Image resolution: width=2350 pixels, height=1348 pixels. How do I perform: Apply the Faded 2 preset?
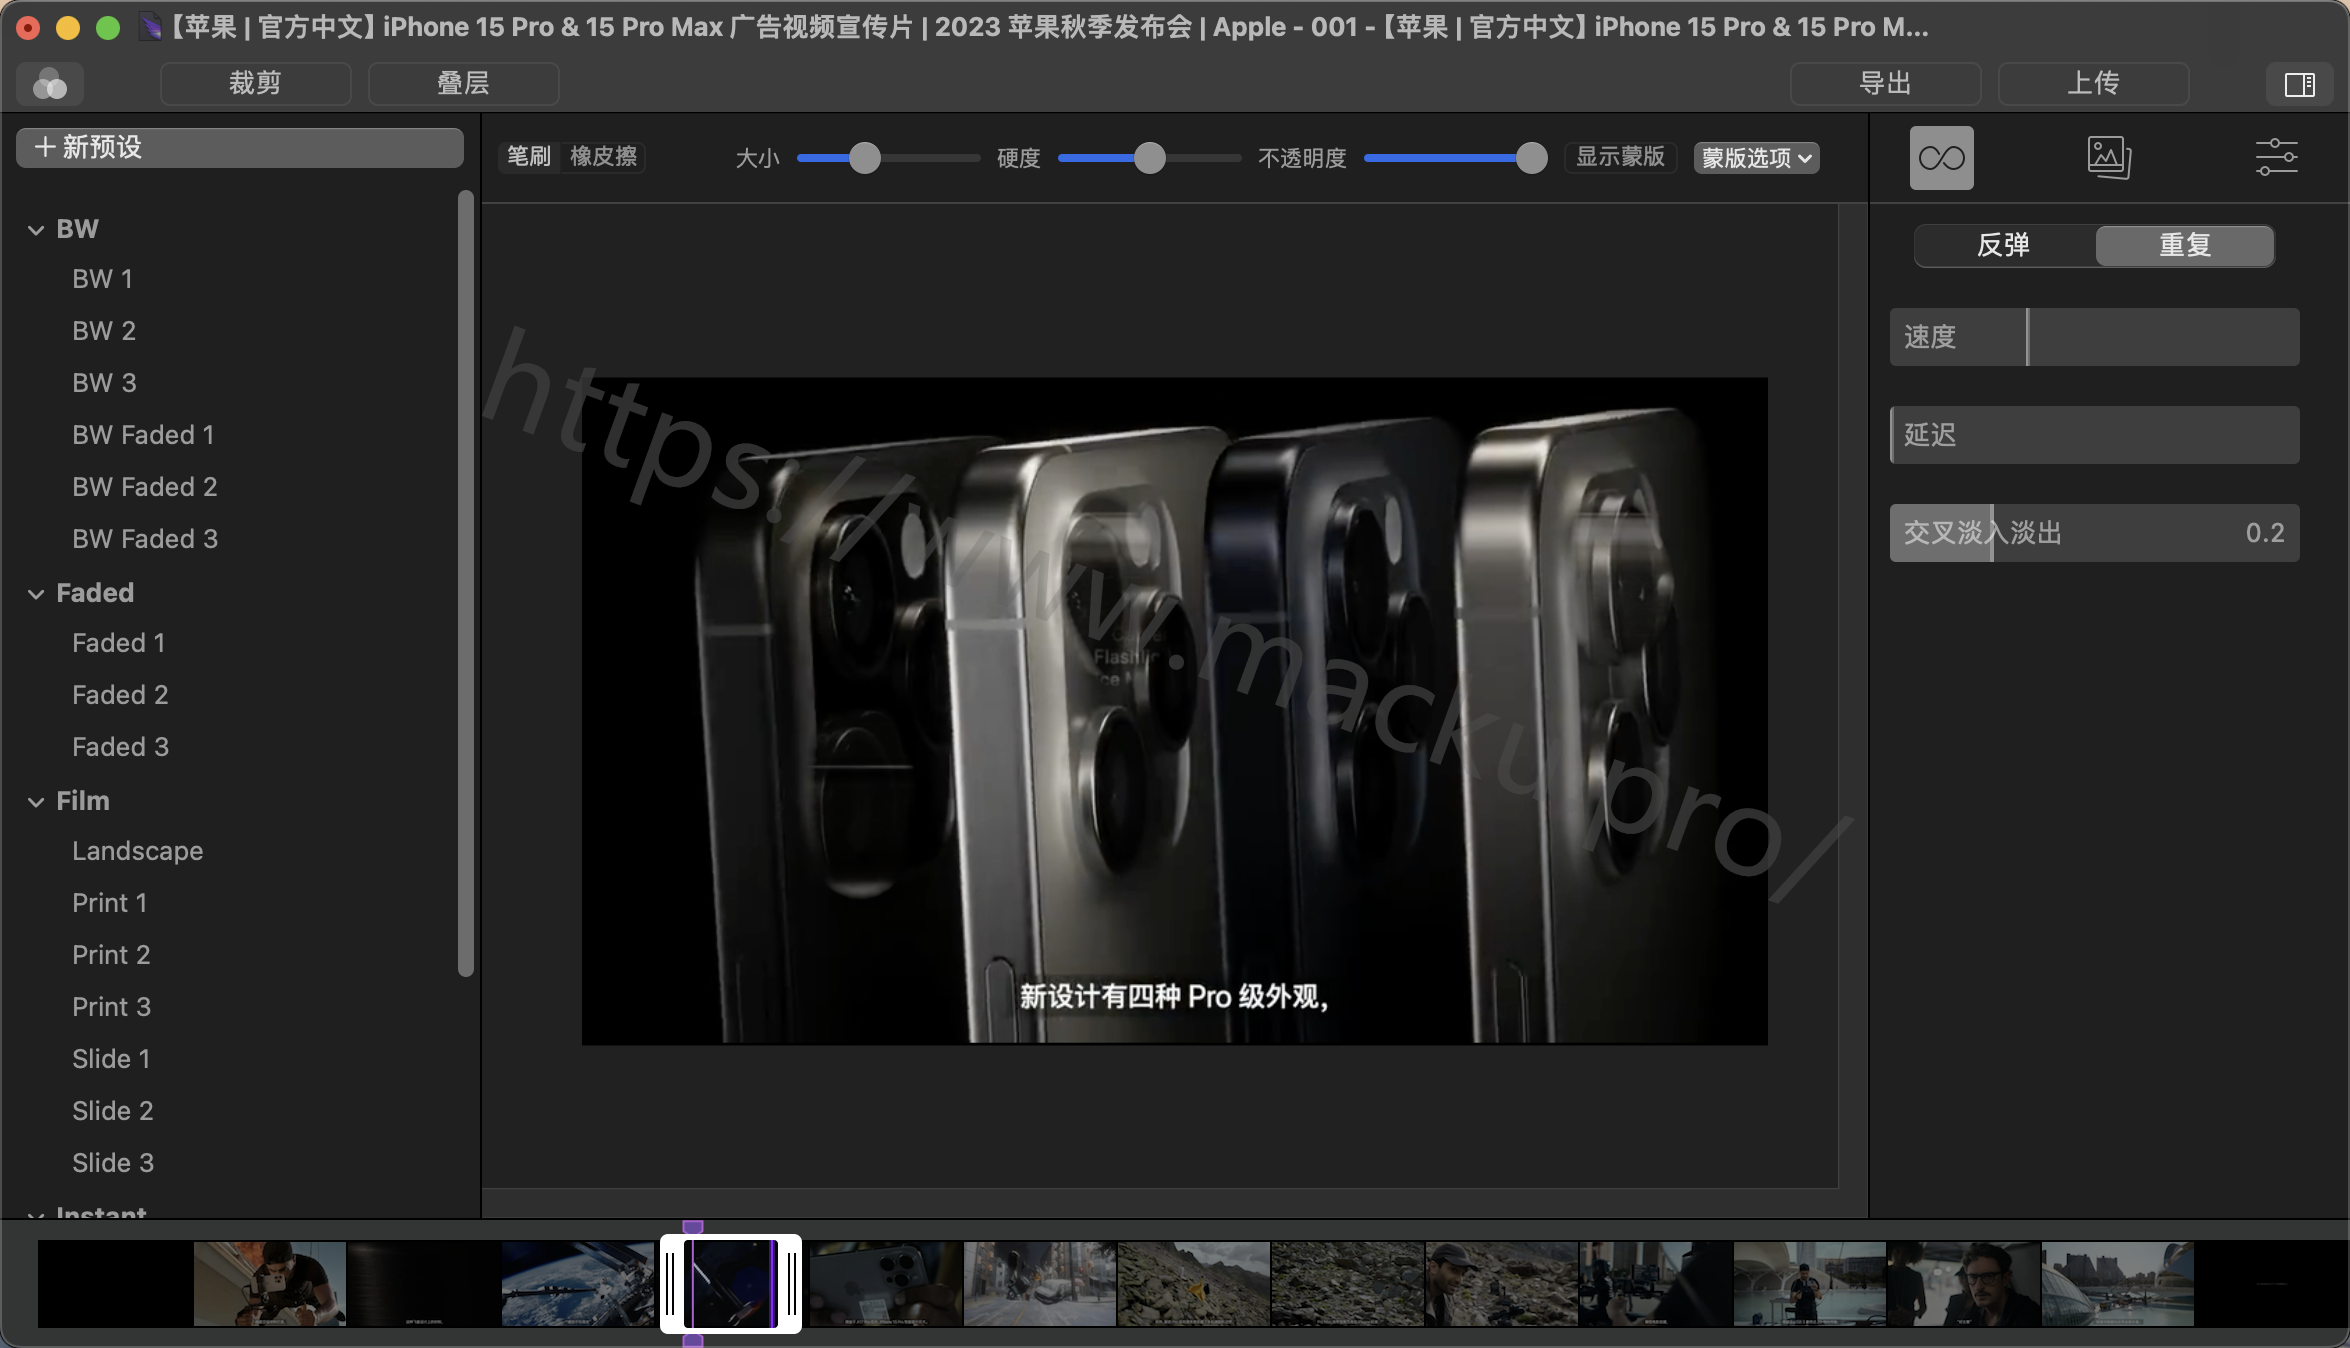pyautogui.click(x=120, y=695)
